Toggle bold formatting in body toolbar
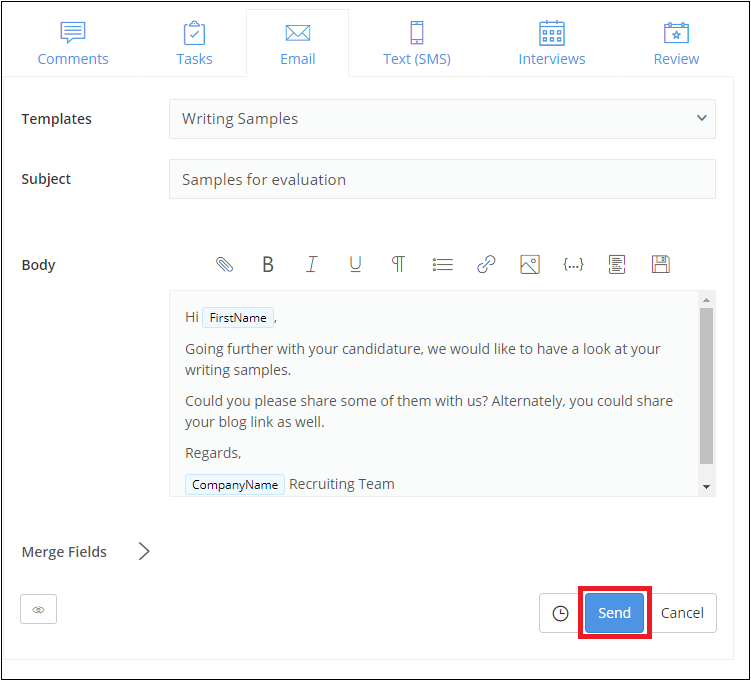This screenshot has height=681, width=751. (x=268, y=265)
